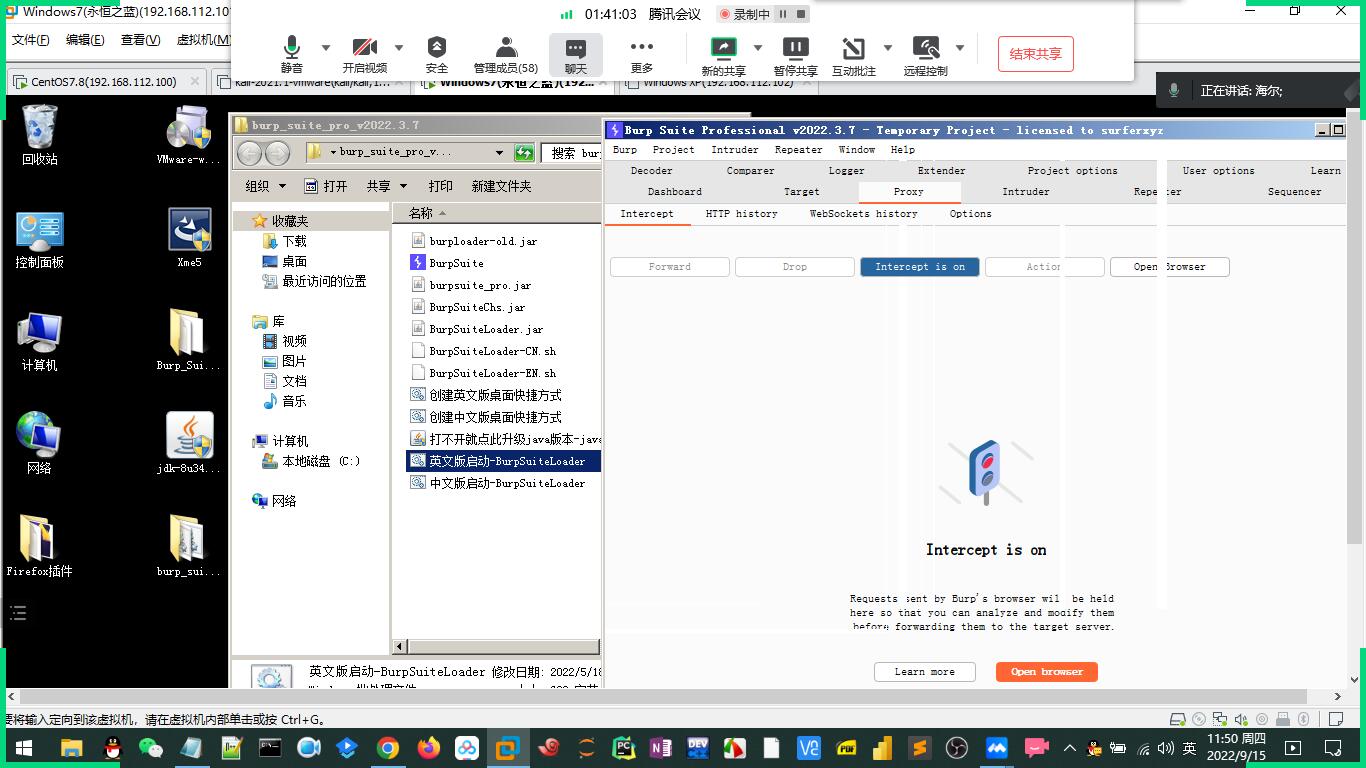Expand the arrow next to 静音
This screenshot has height=768, width=1366.
(325, 48)
